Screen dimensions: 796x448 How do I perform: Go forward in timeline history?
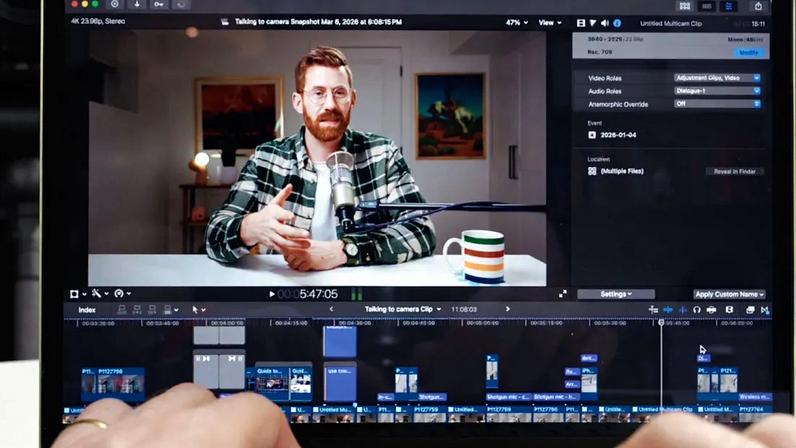tap(507, 309)
